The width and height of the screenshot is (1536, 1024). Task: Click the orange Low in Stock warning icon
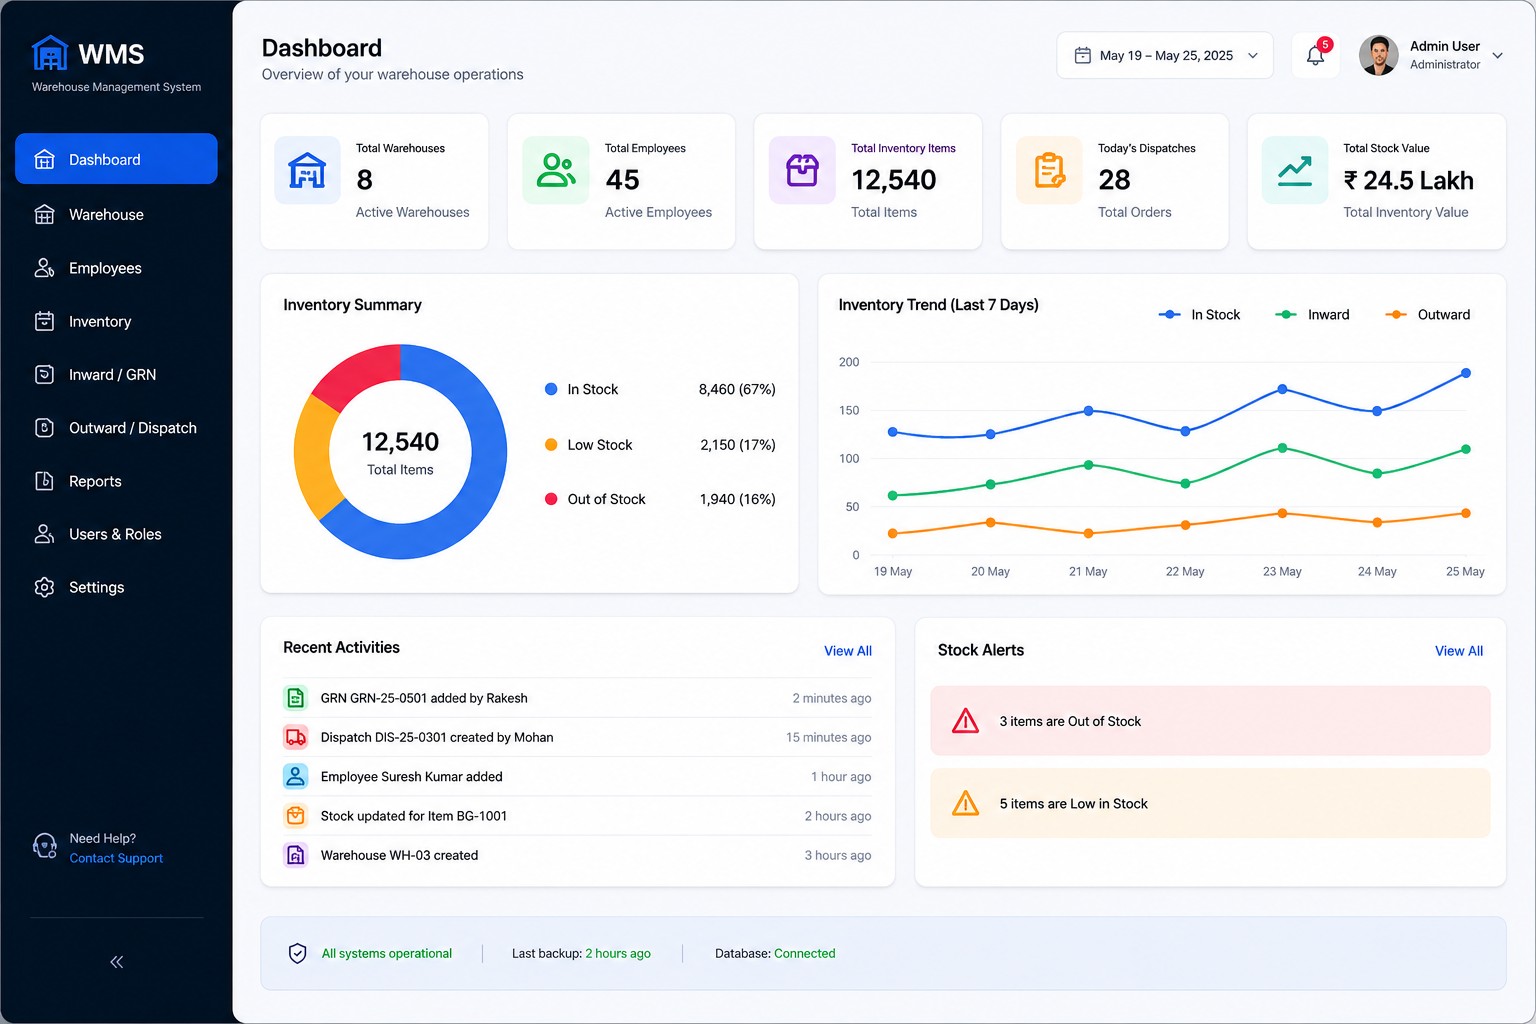[965, 803]
